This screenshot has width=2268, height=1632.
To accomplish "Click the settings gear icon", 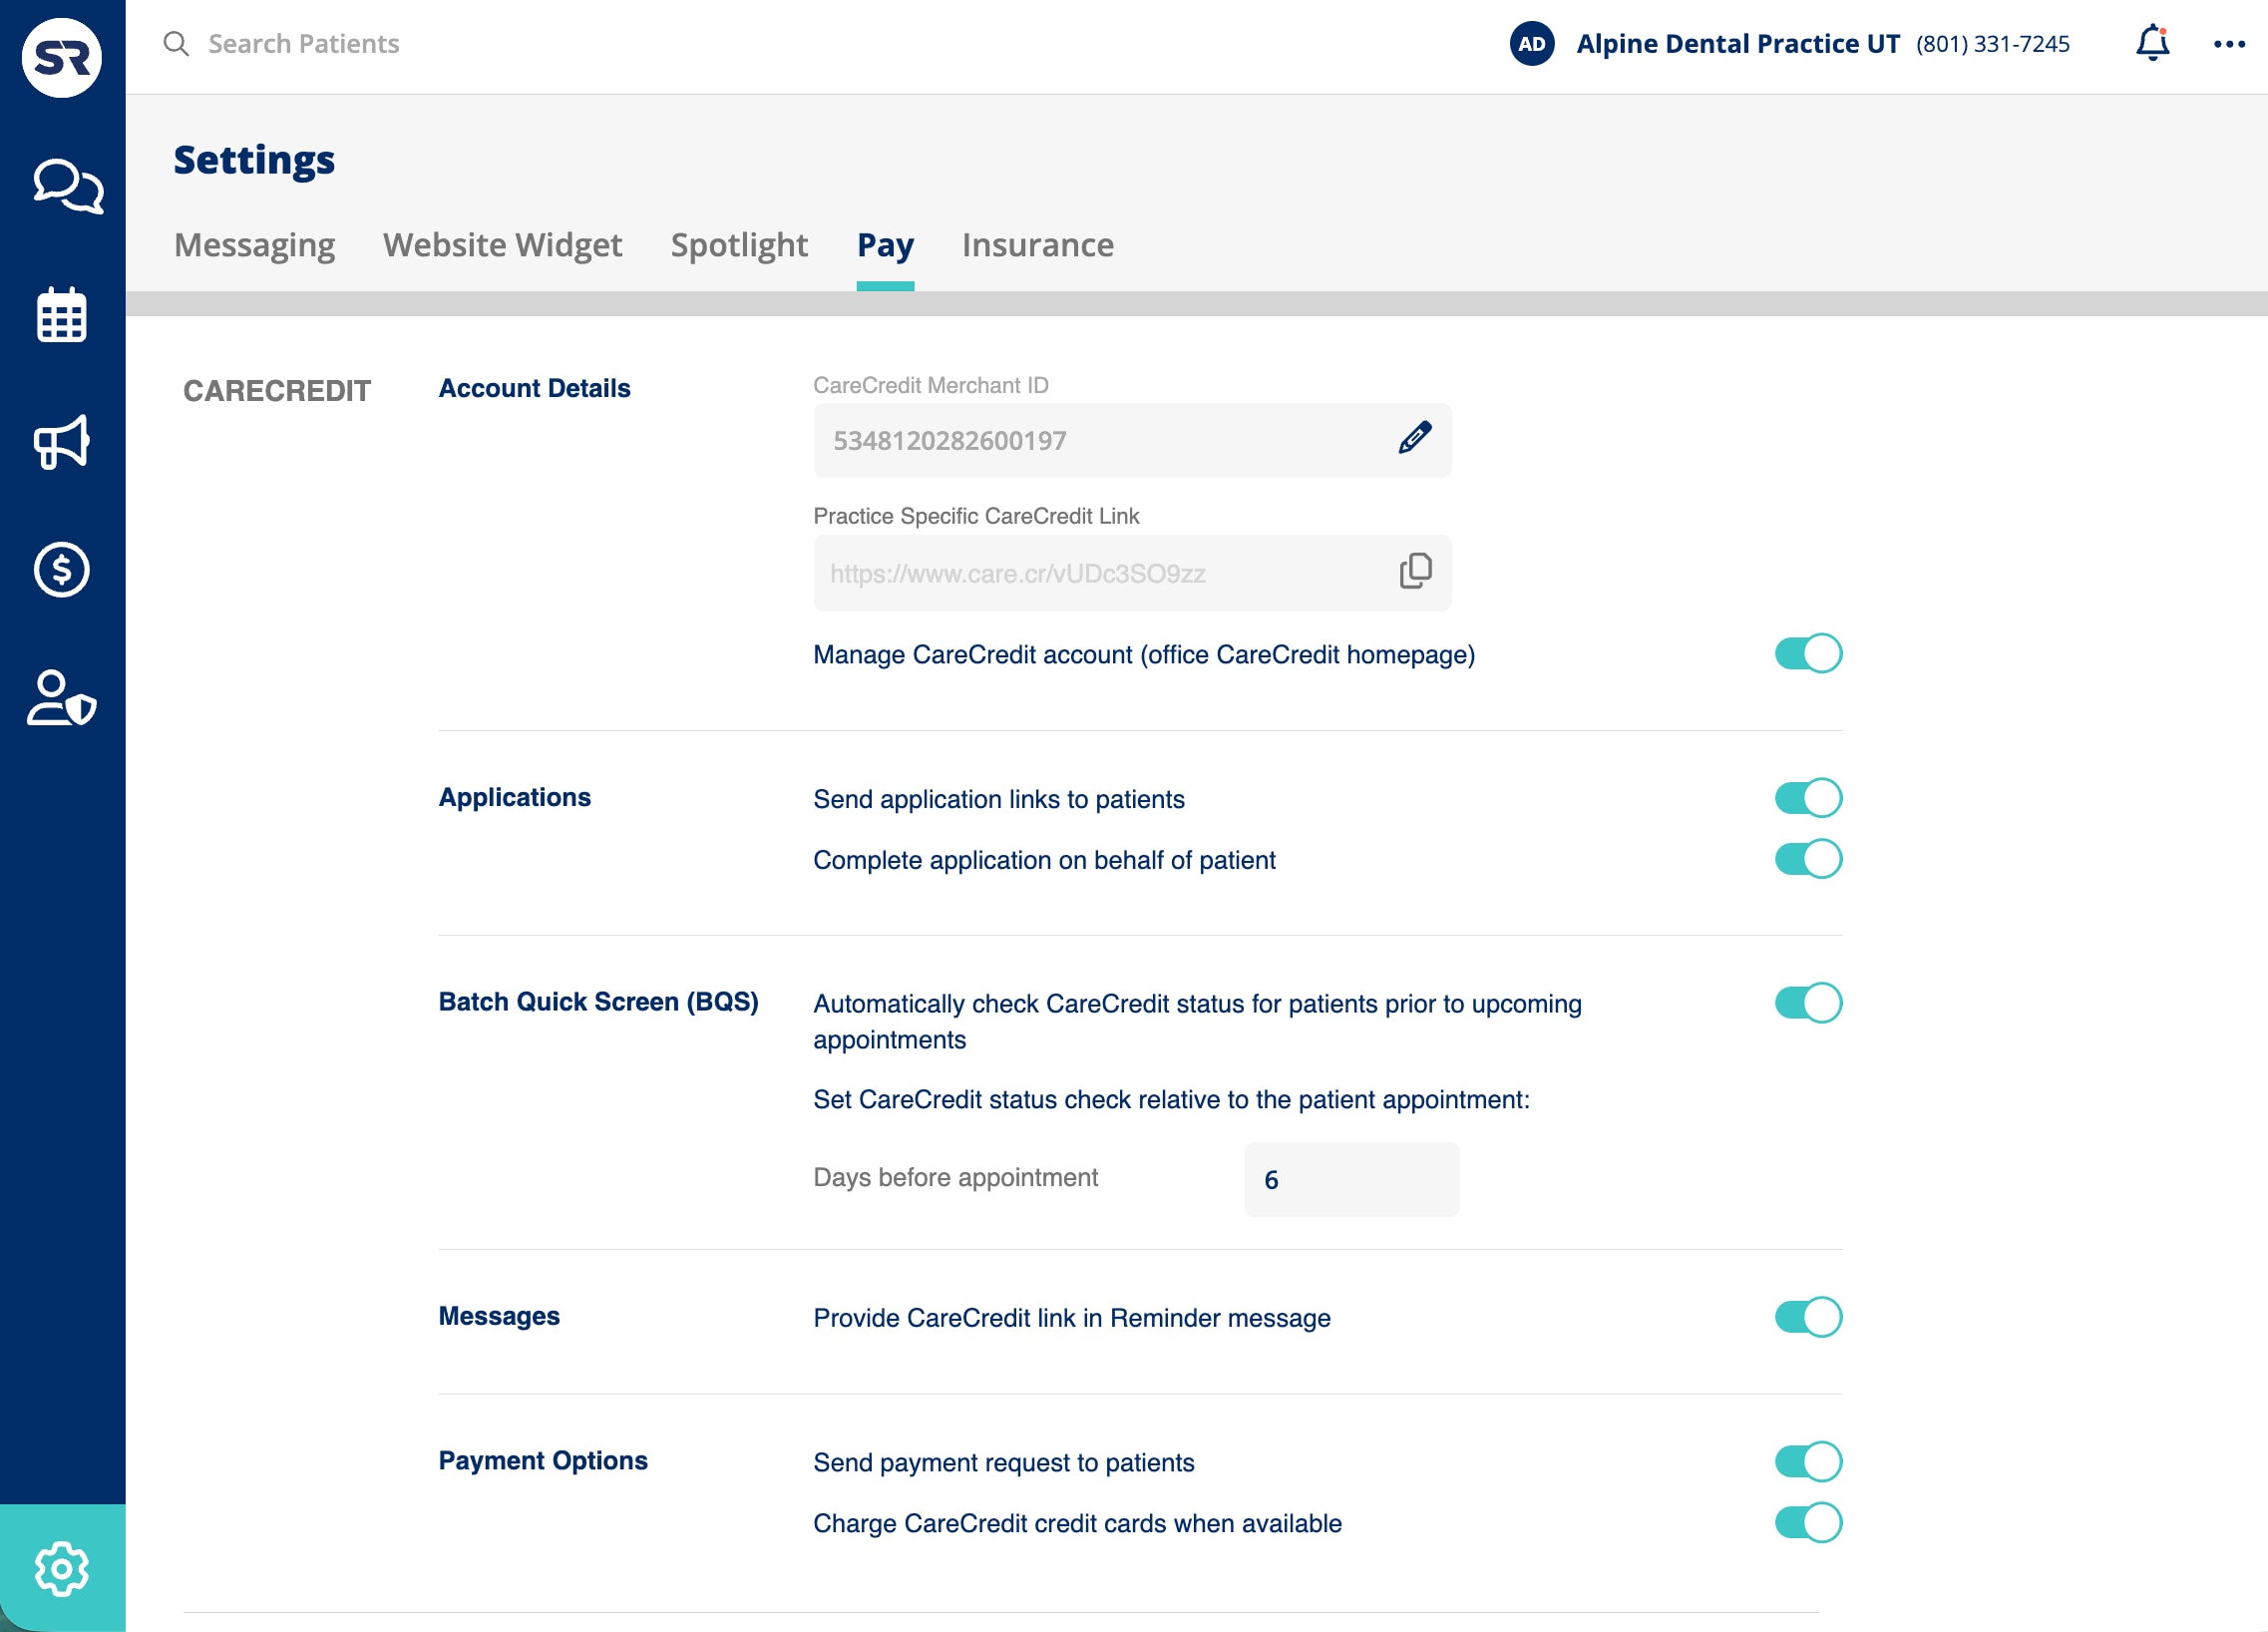I will point(62,1568).
